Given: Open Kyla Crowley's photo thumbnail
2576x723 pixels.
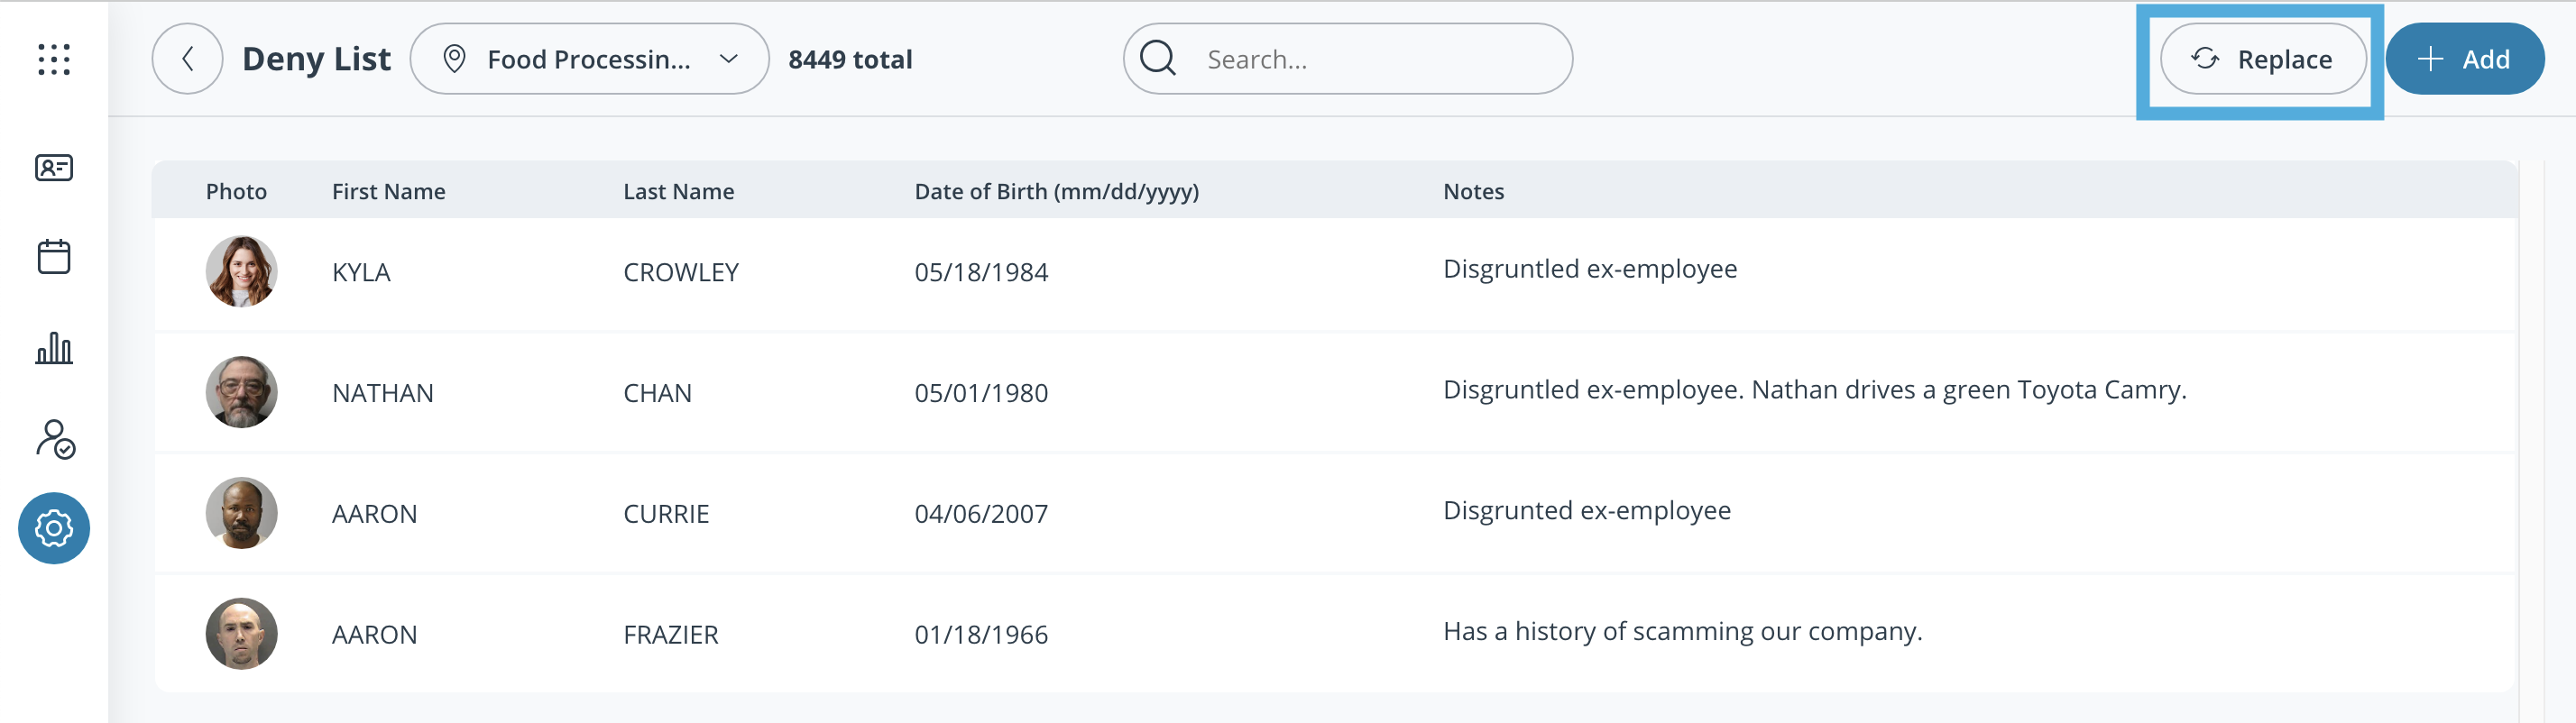Looking at the screenshot, I should [241, 271].
